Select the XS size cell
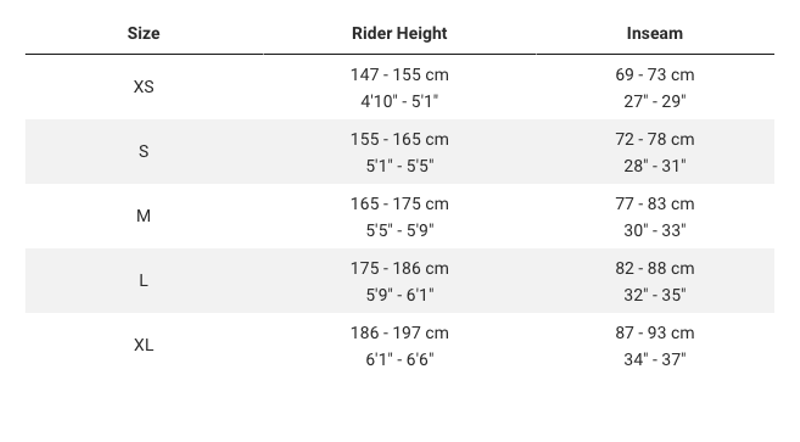The width and height of the screenshot is (800, 442). click(x=143, y=87)
